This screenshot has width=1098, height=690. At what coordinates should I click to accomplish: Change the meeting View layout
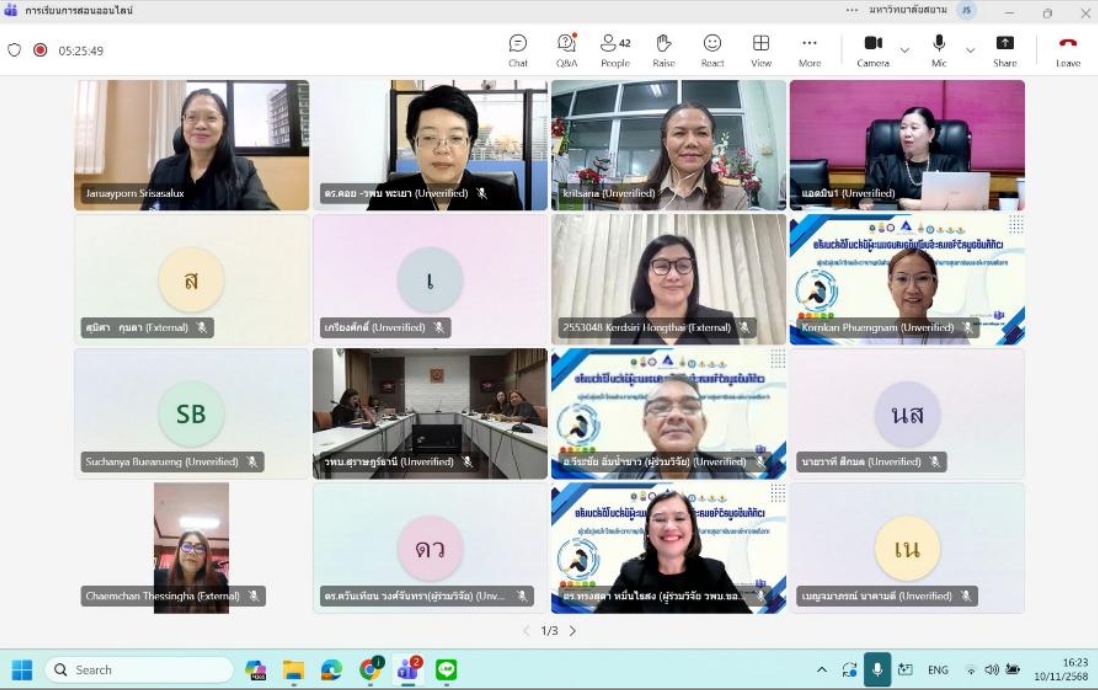pos(761,49)
